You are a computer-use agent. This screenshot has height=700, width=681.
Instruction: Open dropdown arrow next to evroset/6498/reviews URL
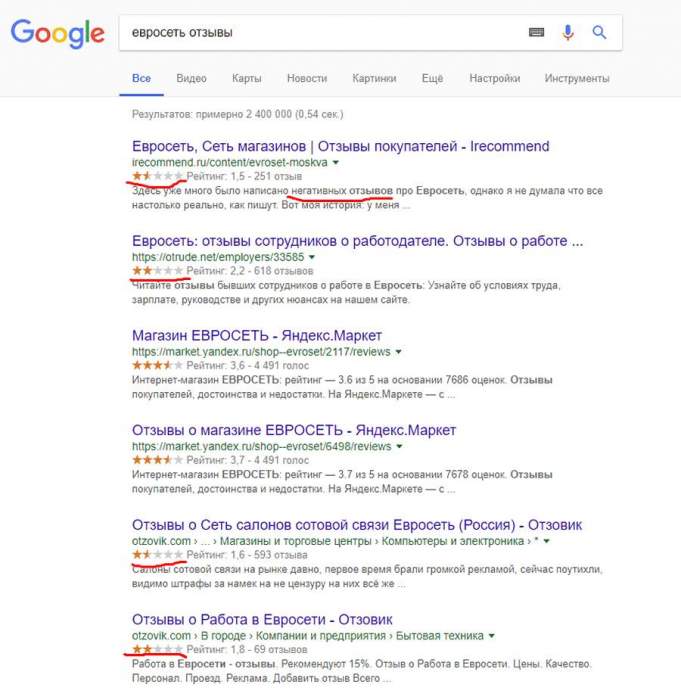pos(399,447)
